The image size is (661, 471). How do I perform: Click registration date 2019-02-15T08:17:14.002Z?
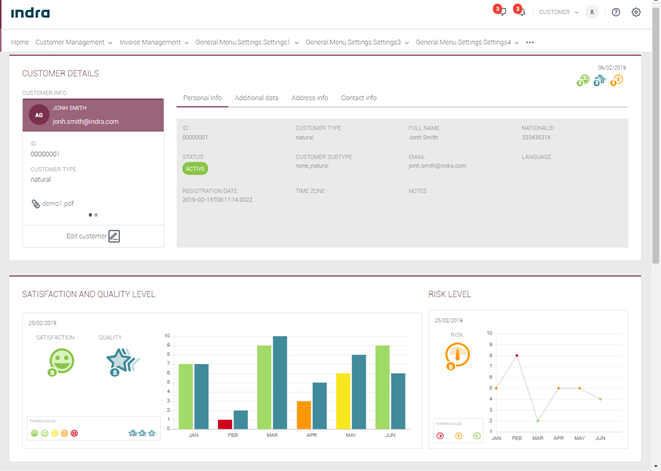click(x=217, y=200)
